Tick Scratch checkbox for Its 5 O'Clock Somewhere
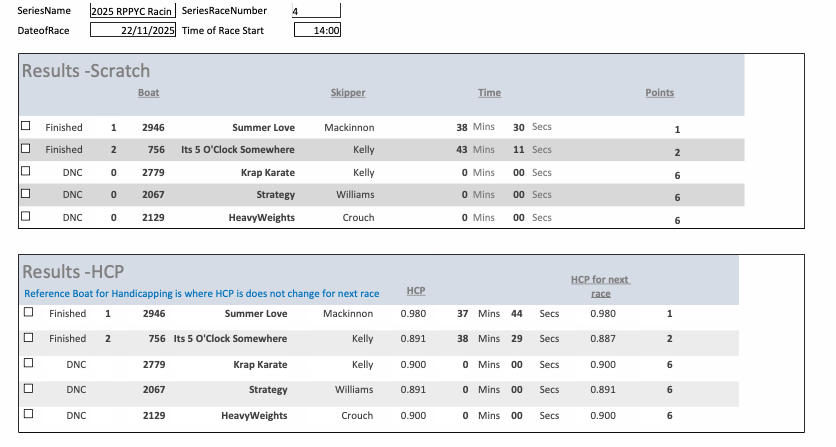 (x=26, y=149)
